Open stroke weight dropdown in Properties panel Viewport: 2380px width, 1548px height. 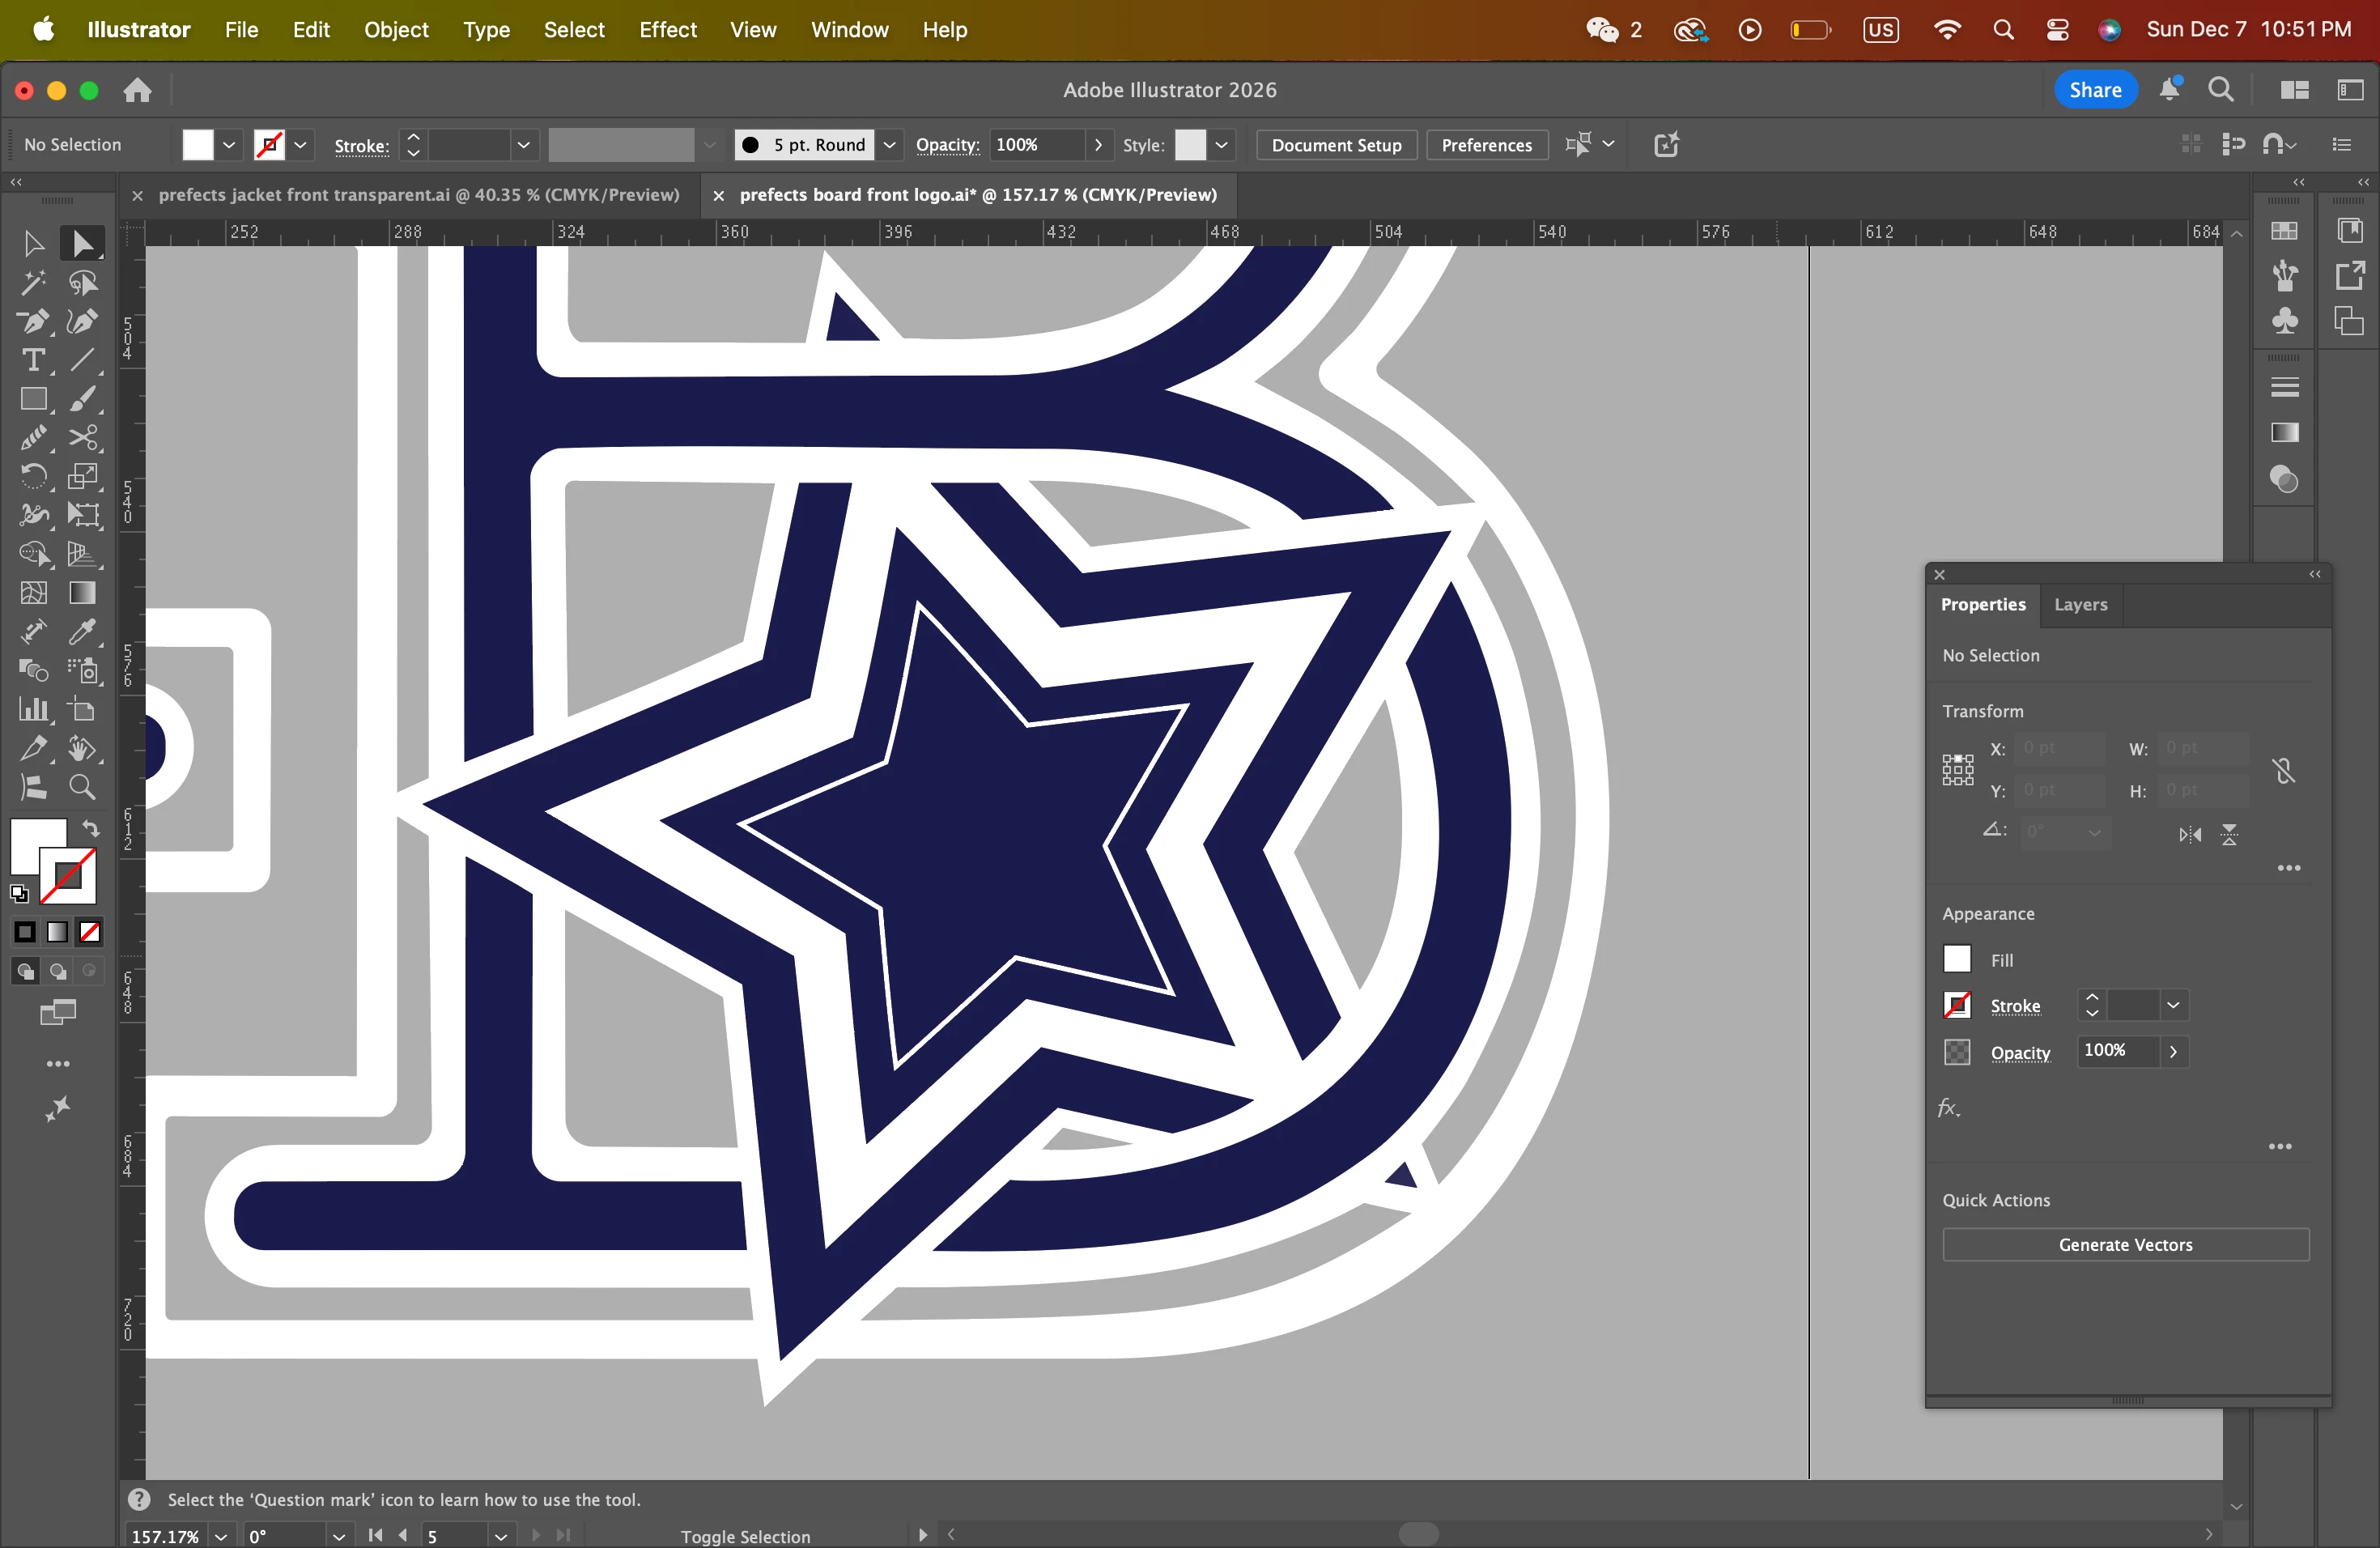2173,1005
